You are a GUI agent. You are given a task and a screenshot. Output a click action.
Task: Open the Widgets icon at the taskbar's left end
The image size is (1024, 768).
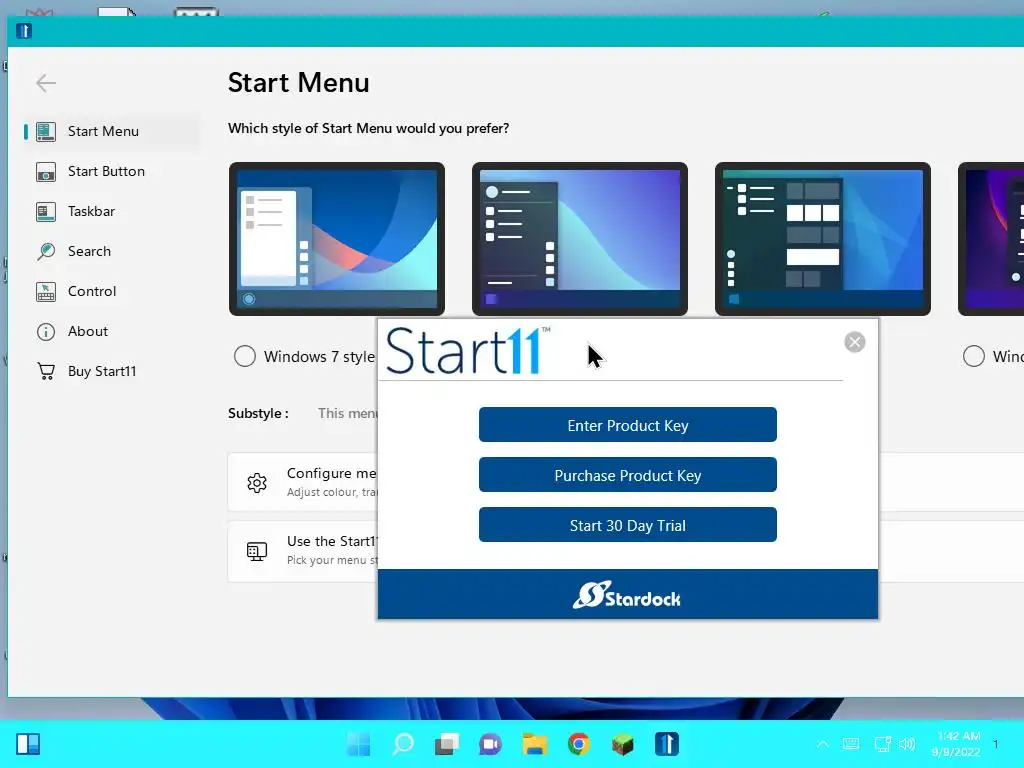click(x=28, y=744)
